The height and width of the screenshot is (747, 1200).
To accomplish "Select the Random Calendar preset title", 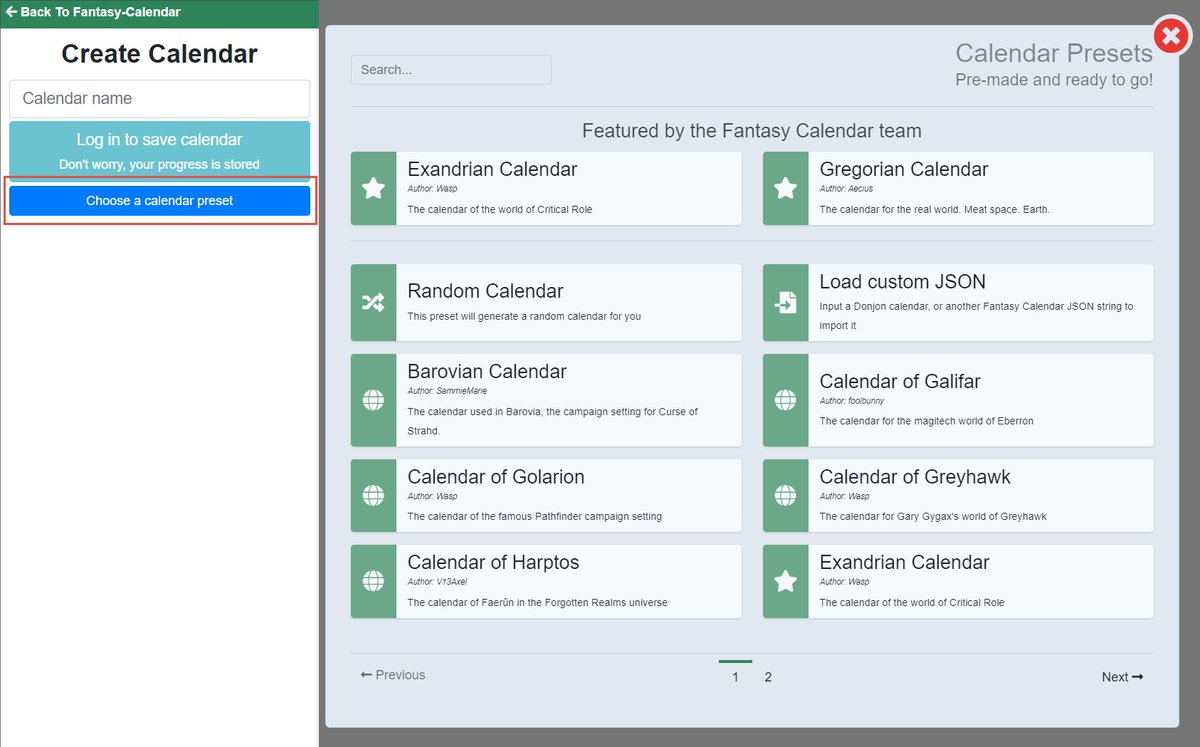I will [485, 291].
